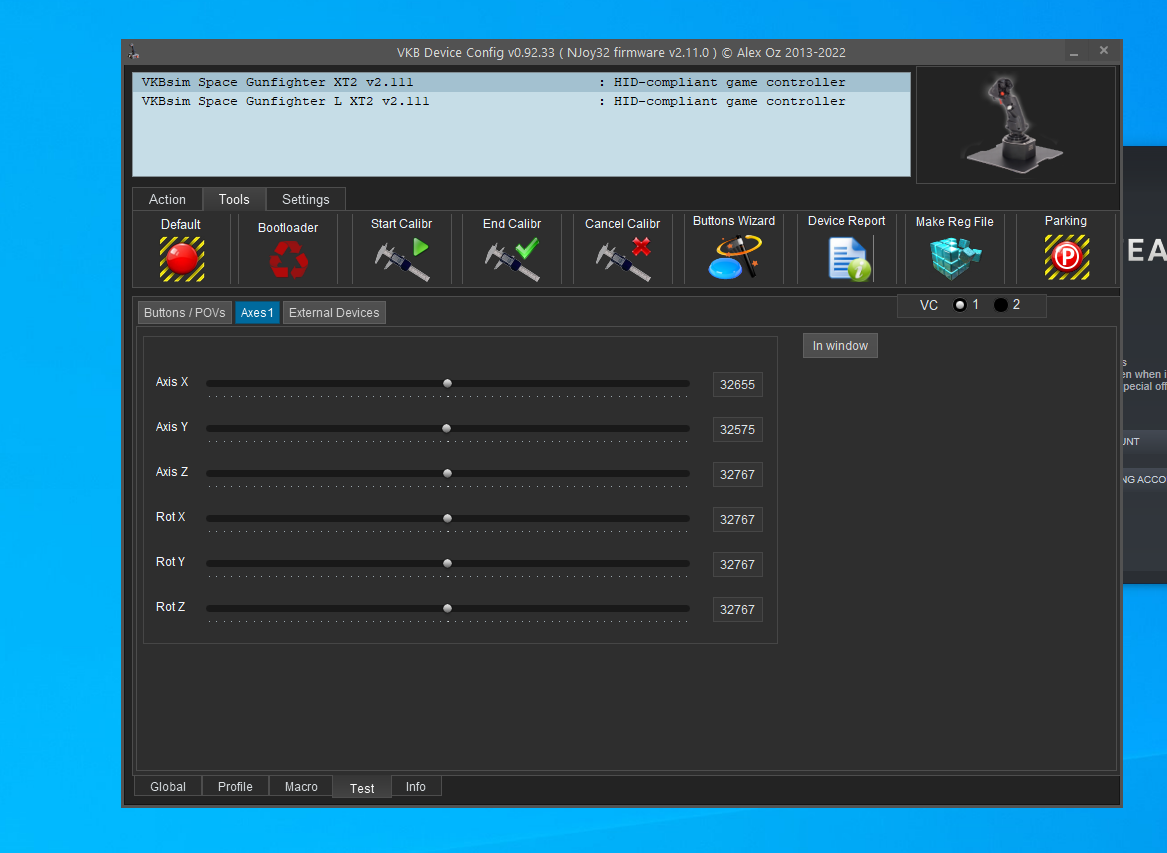1167x853 pixels.
Task: Click the Axis Y value field 32575
Action: [x=738, y=429]
